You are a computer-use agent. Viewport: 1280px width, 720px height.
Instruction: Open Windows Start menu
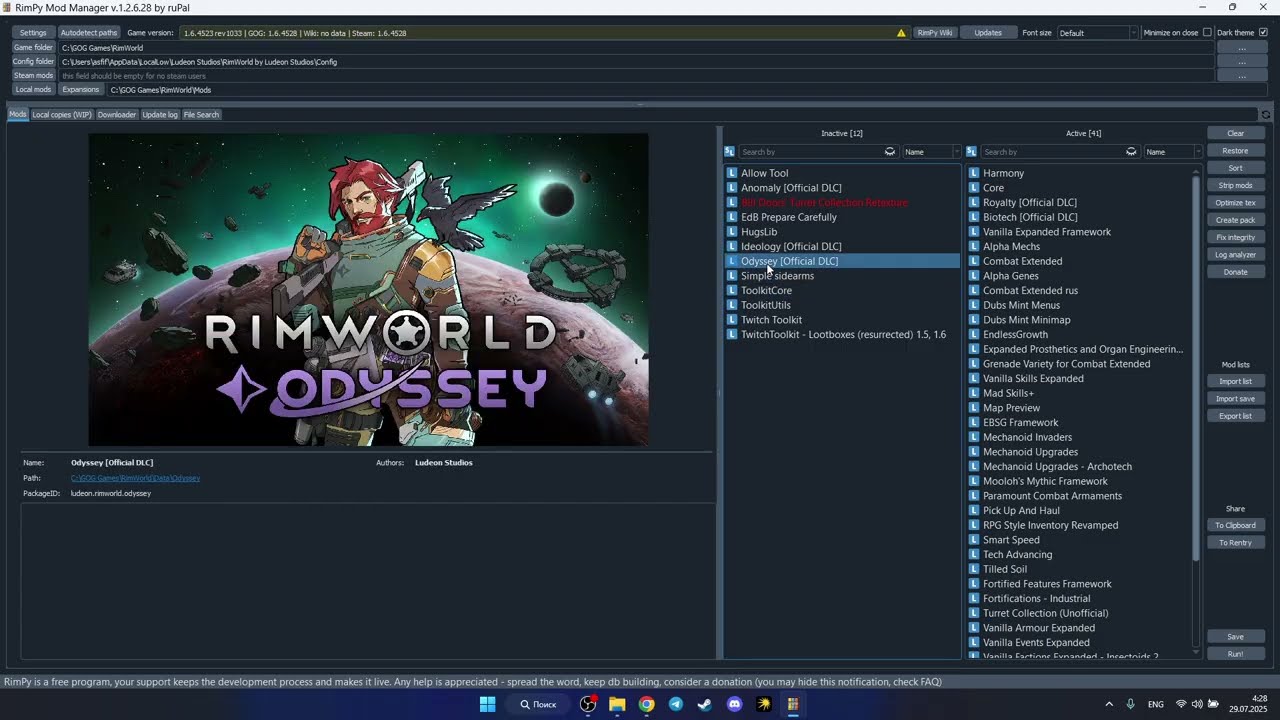click(487, 704)
